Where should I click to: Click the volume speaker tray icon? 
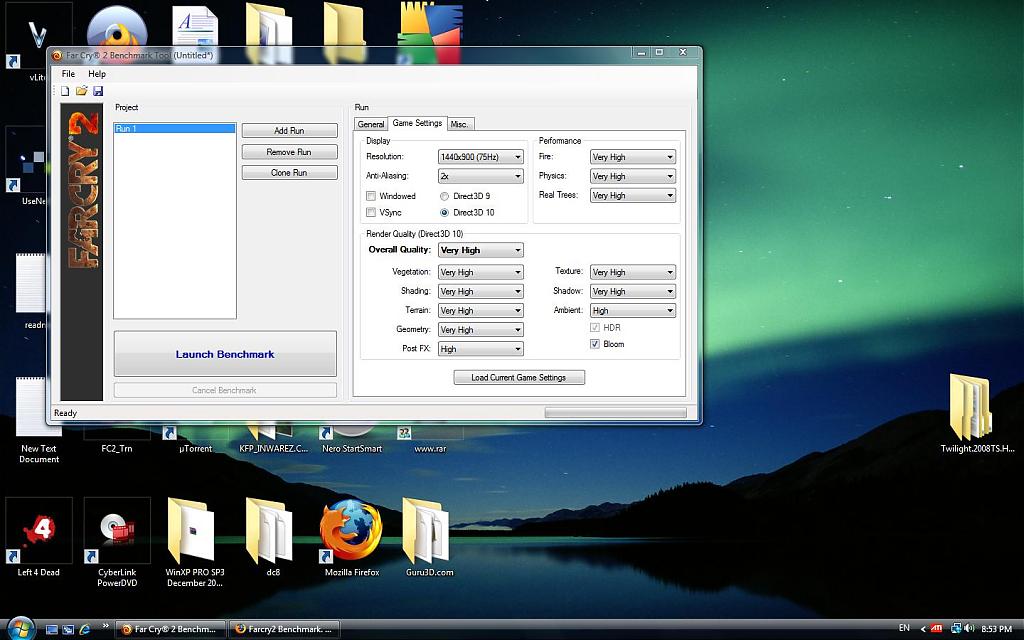(x=968, y=628)
